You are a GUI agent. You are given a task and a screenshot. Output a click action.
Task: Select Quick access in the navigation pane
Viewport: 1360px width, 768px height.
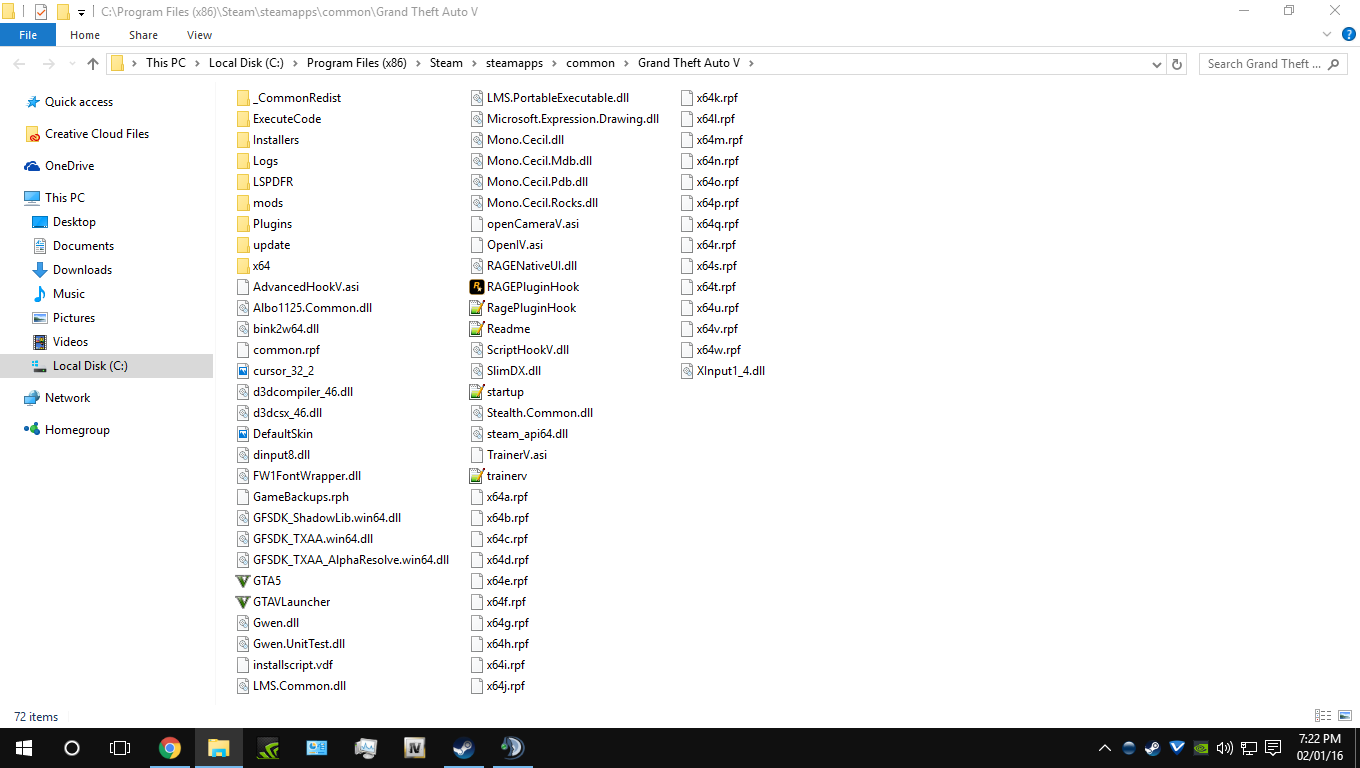(79, 102)
